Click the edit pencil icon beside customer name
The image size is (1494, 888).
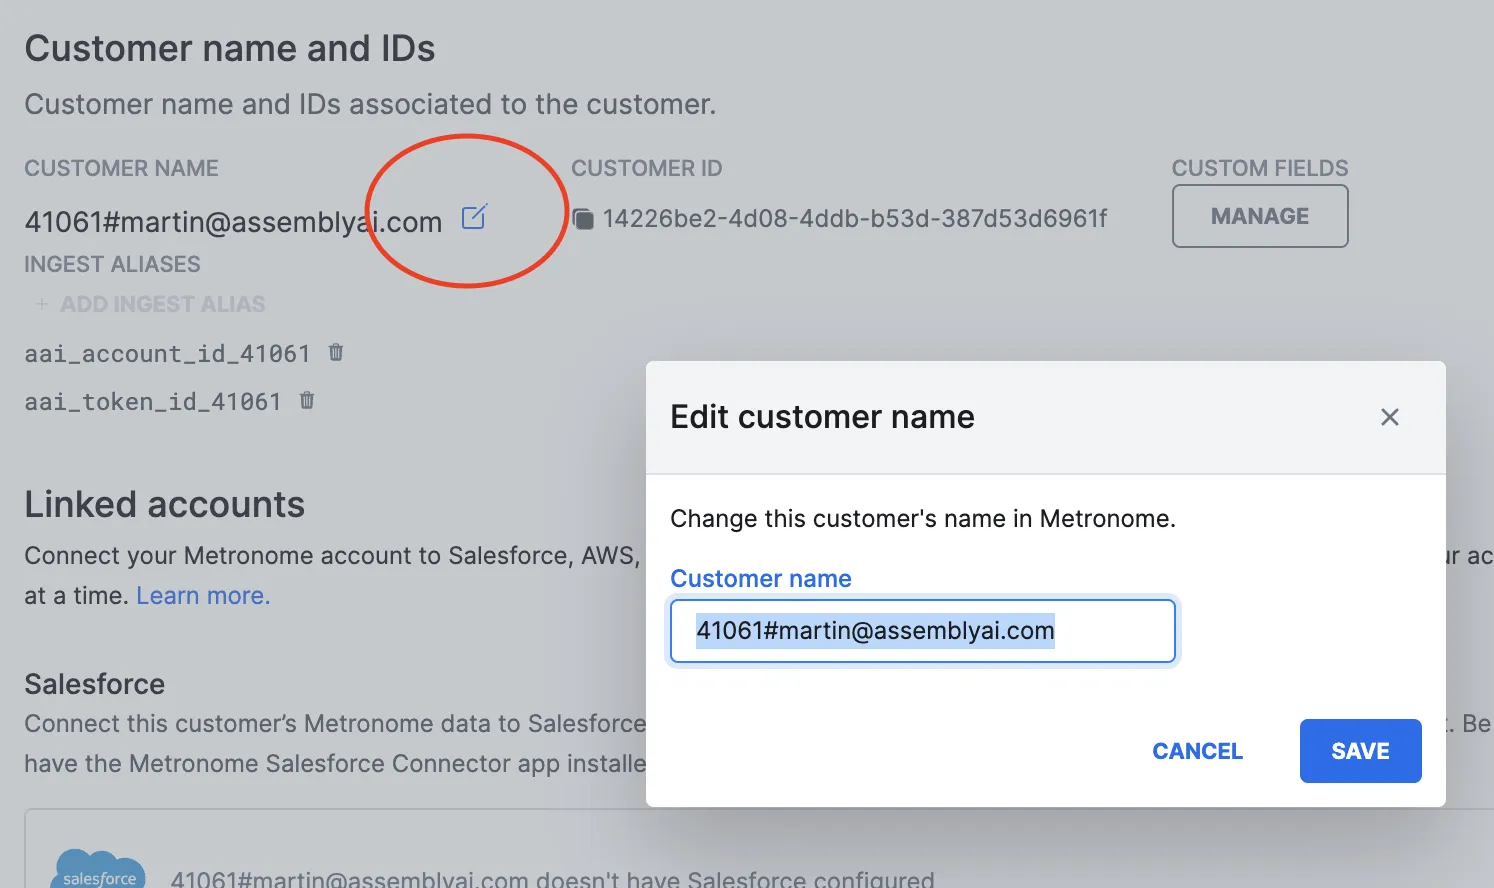[x=474, y=217]
